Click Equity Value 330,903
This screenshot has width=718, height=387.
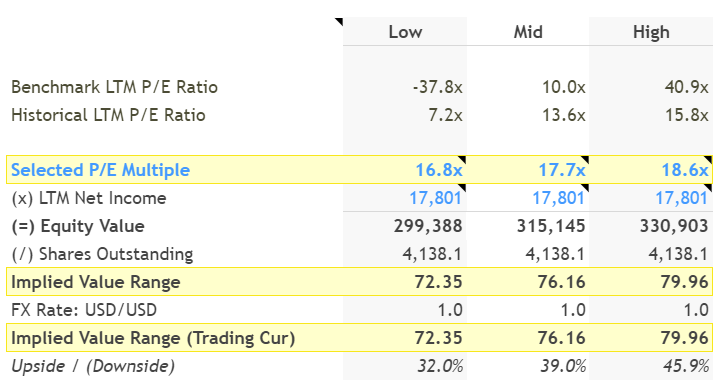[674, 226]
